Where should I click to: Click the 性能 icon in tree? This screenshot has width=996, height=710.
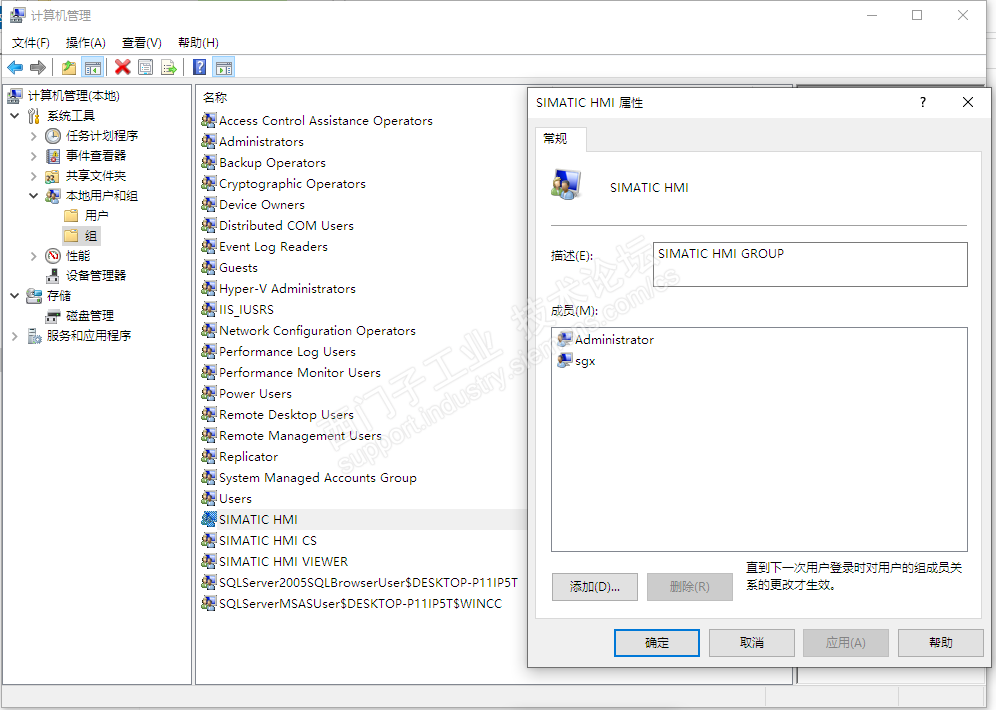(53, 256)
